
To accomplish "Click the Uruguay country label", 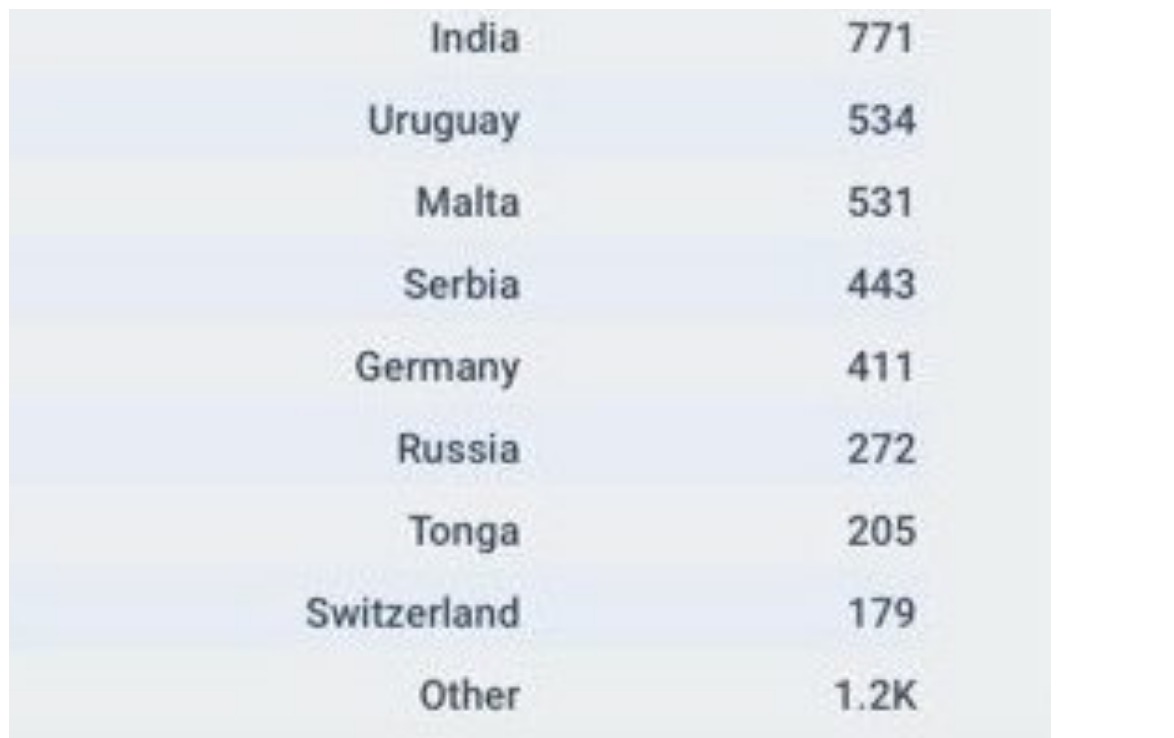I will pyautogui.click(x=444, y=122).
